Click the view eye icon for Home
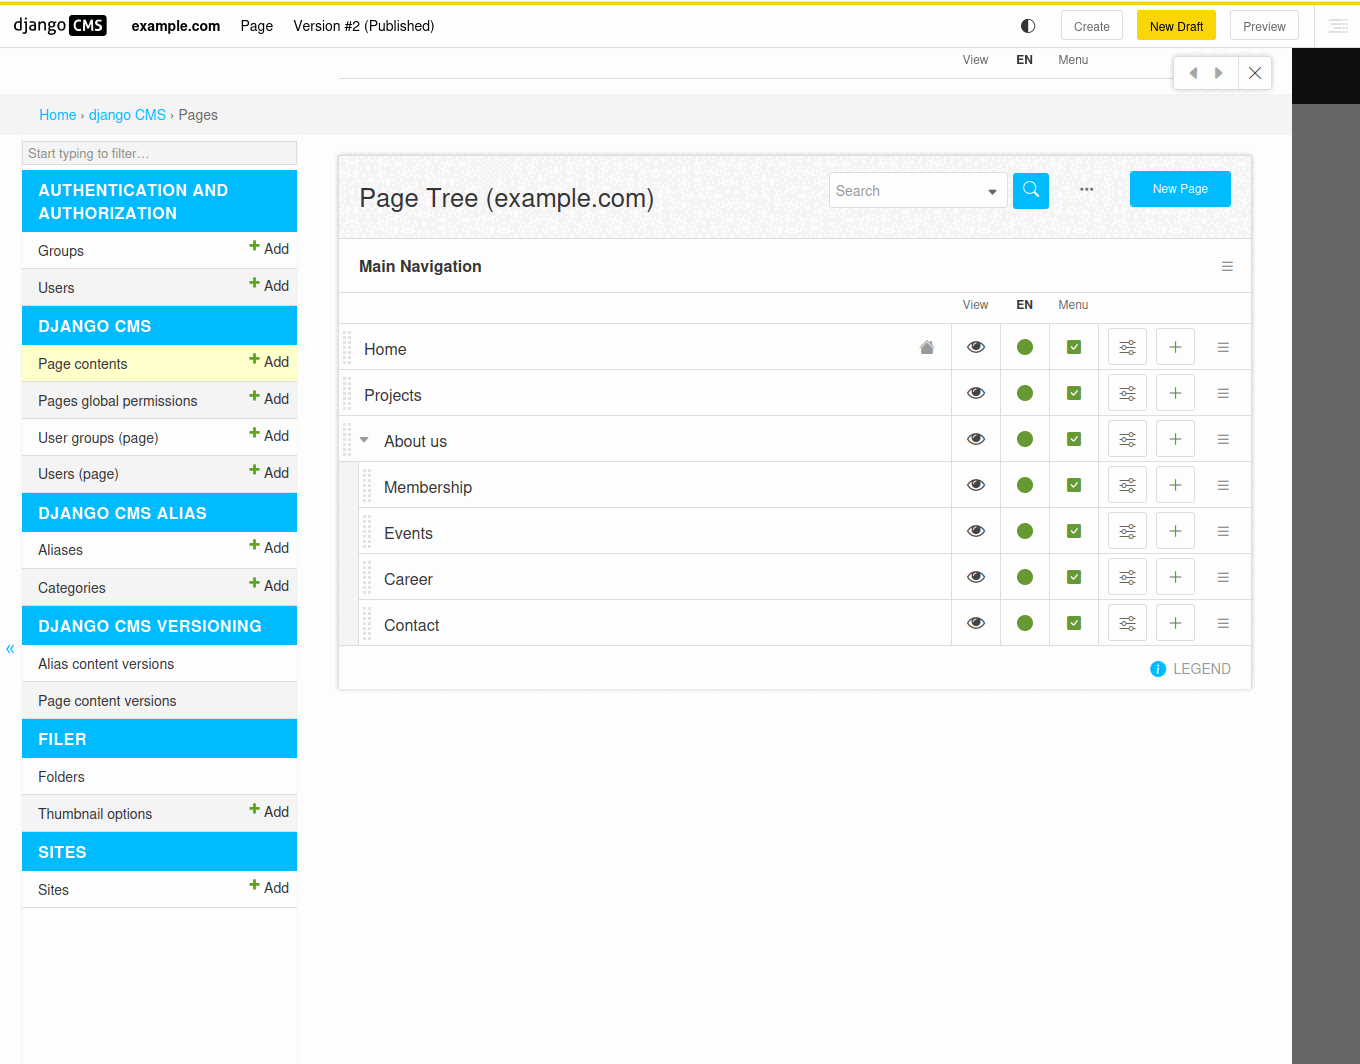Screen dimensions: 1360x1064 (x=976, y=347)
